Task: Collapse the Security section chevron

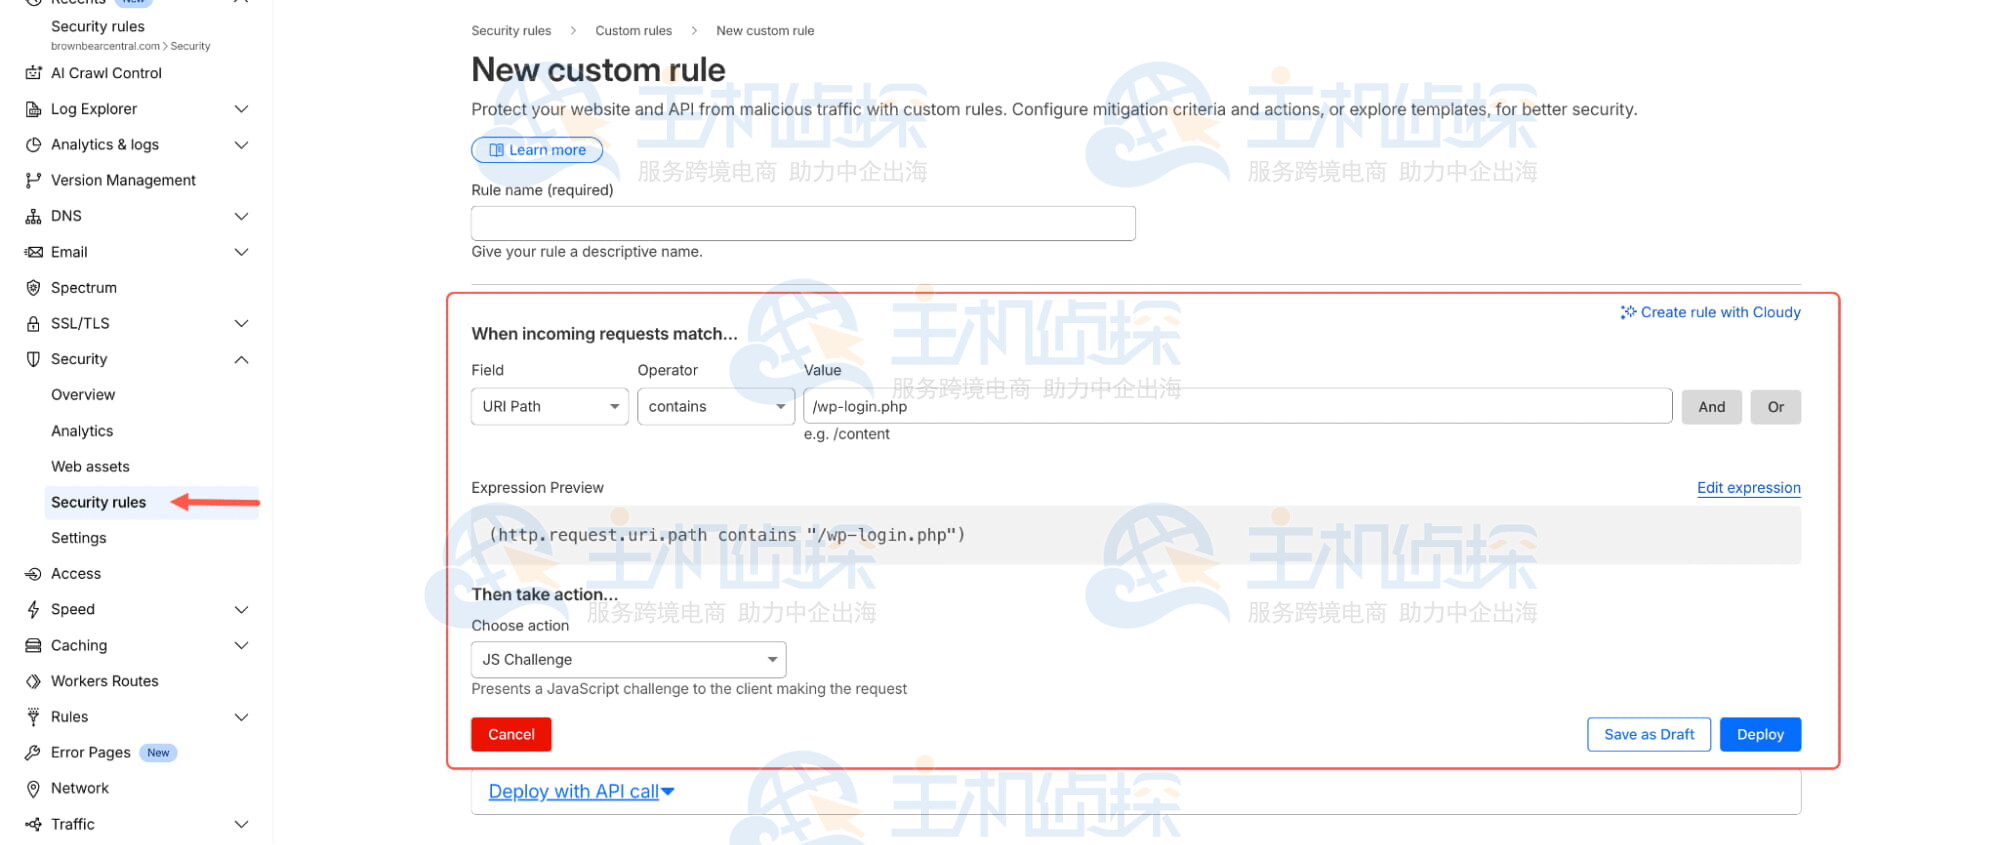Action: tap(241, 359)
